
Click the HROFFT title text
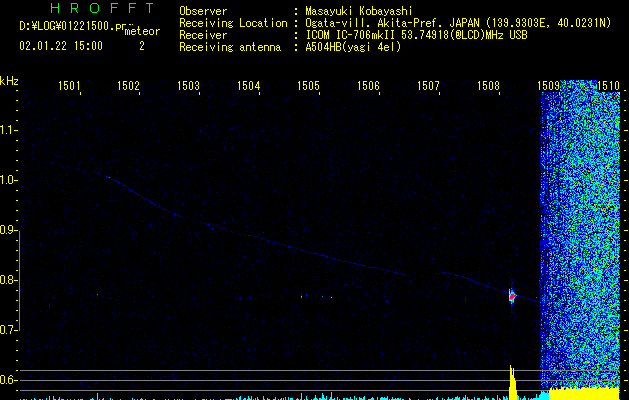click(102, 8)
